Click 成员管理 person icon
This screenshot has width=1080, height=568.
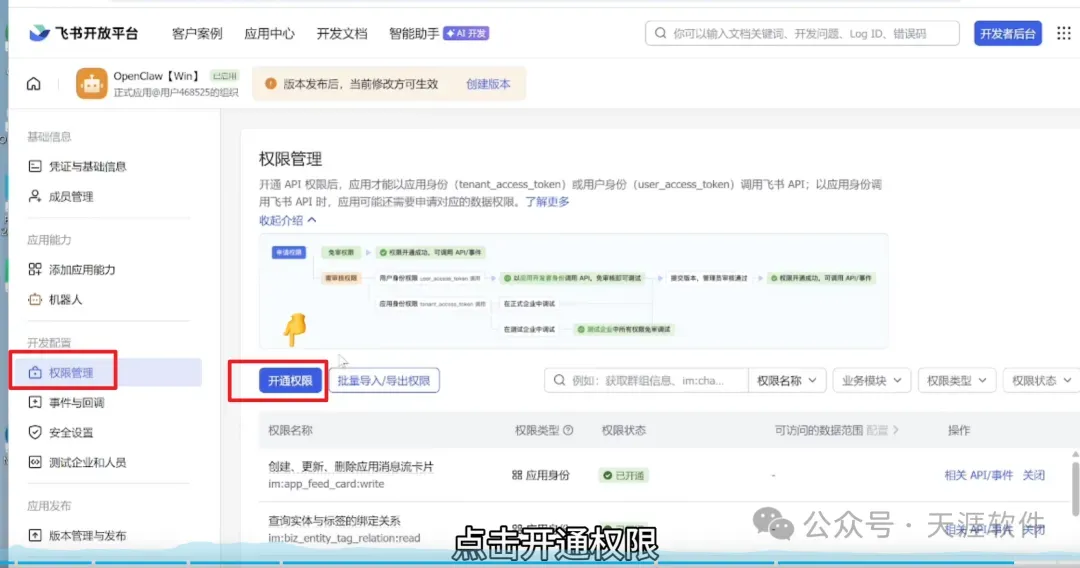click(34, 196)
